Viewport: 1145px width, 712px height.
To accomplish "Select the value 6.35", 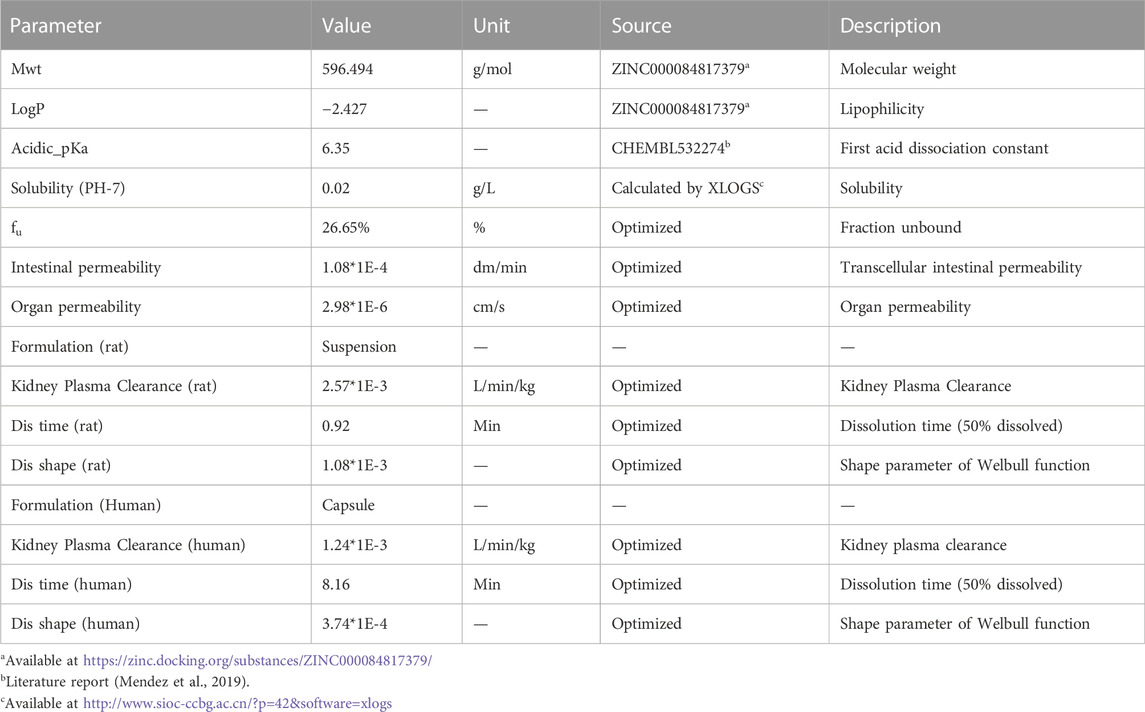I will point(336,148).
